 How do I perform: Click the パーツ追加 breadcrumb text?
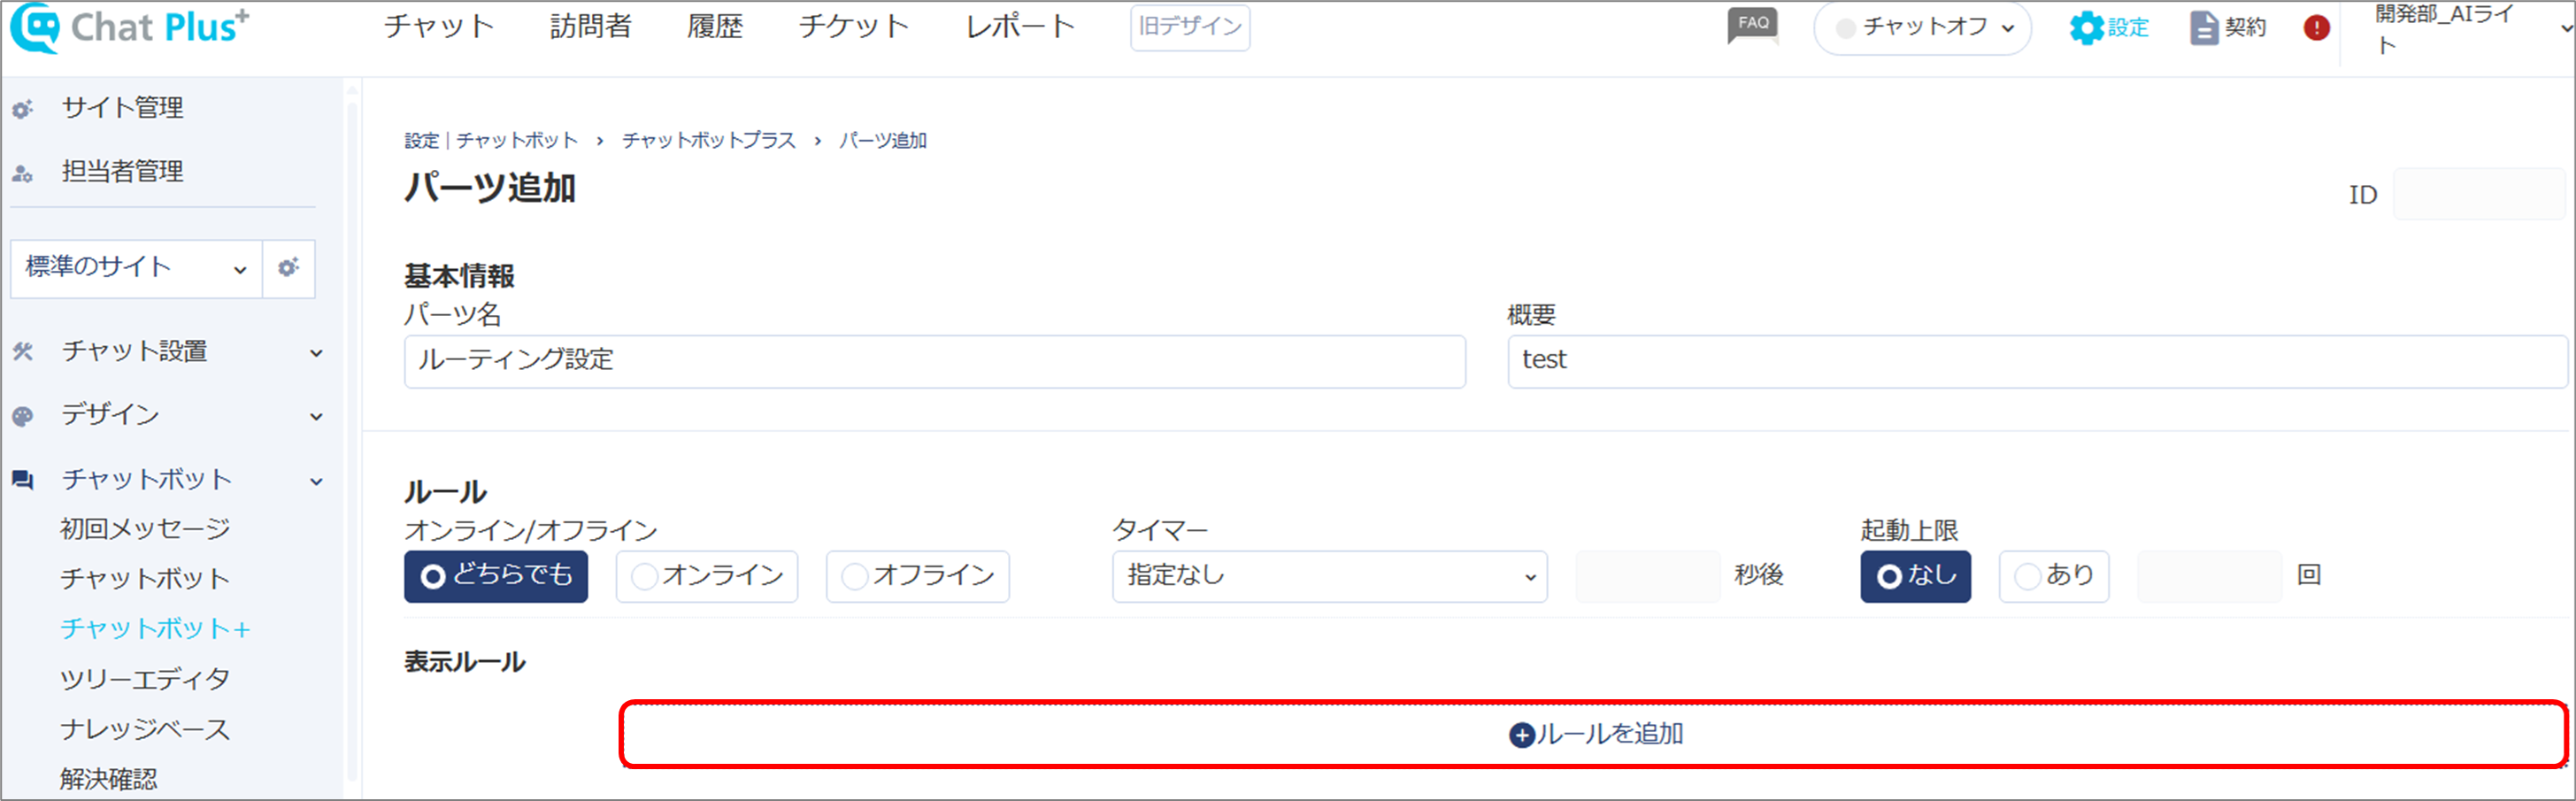(x=883, y=141)
